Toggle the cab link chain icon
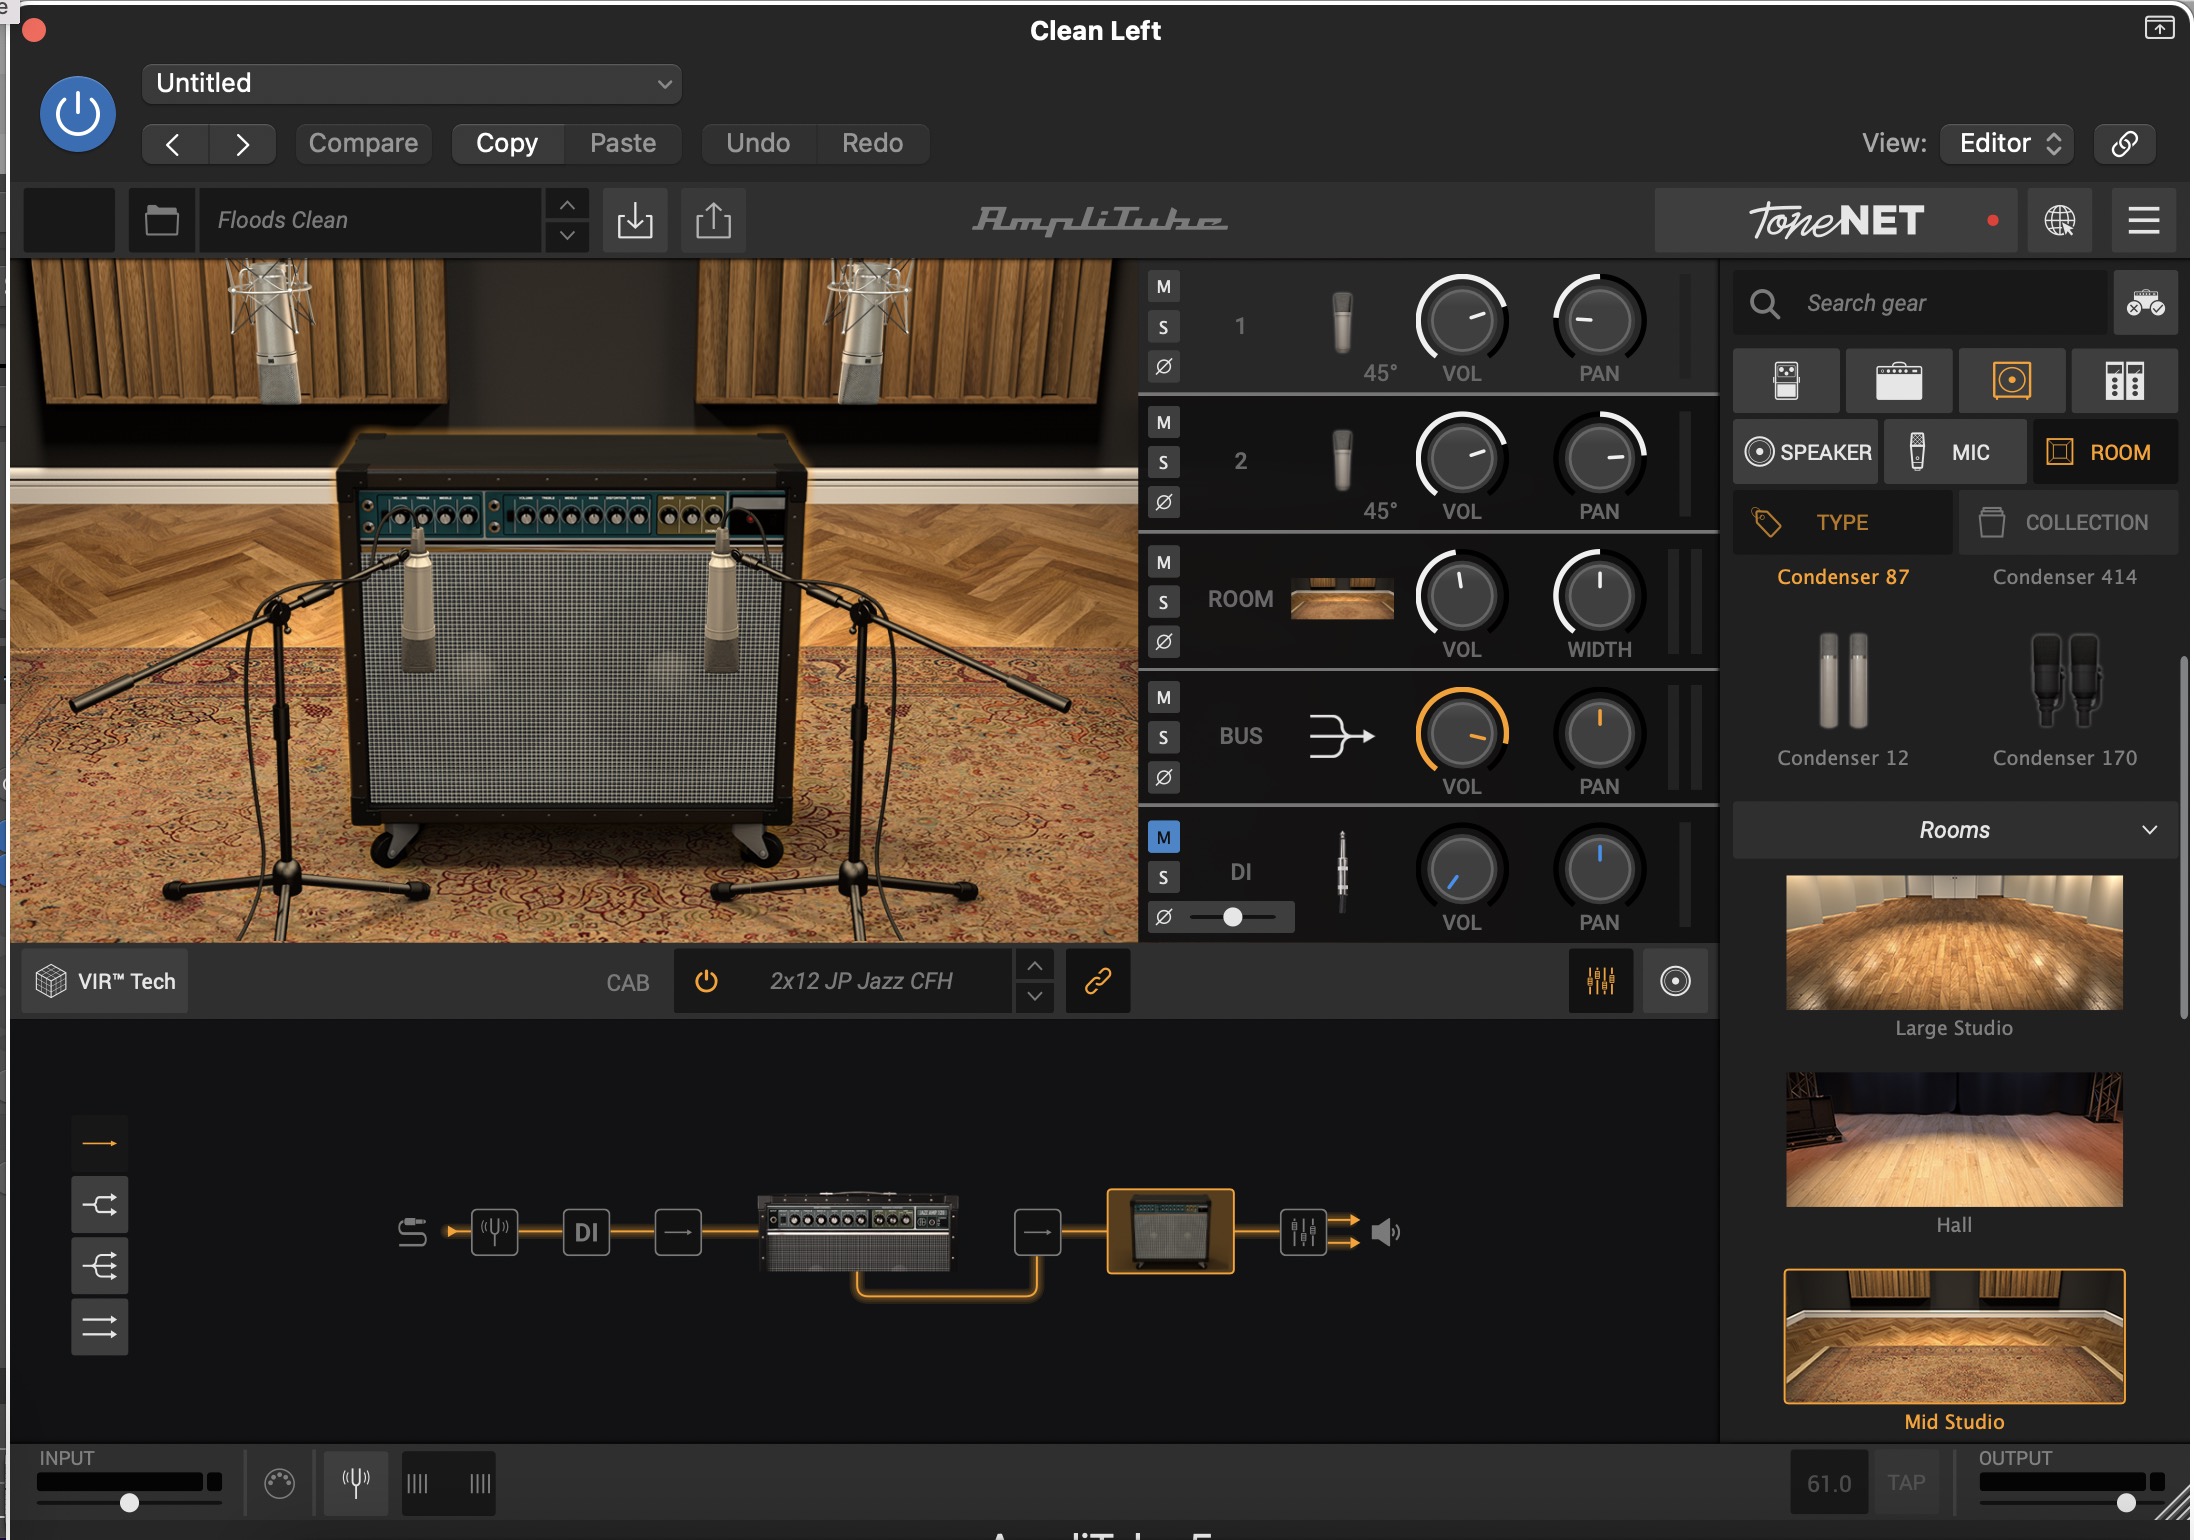This screenshot has width=2194, height=1540. click(x=1097, y=981)
